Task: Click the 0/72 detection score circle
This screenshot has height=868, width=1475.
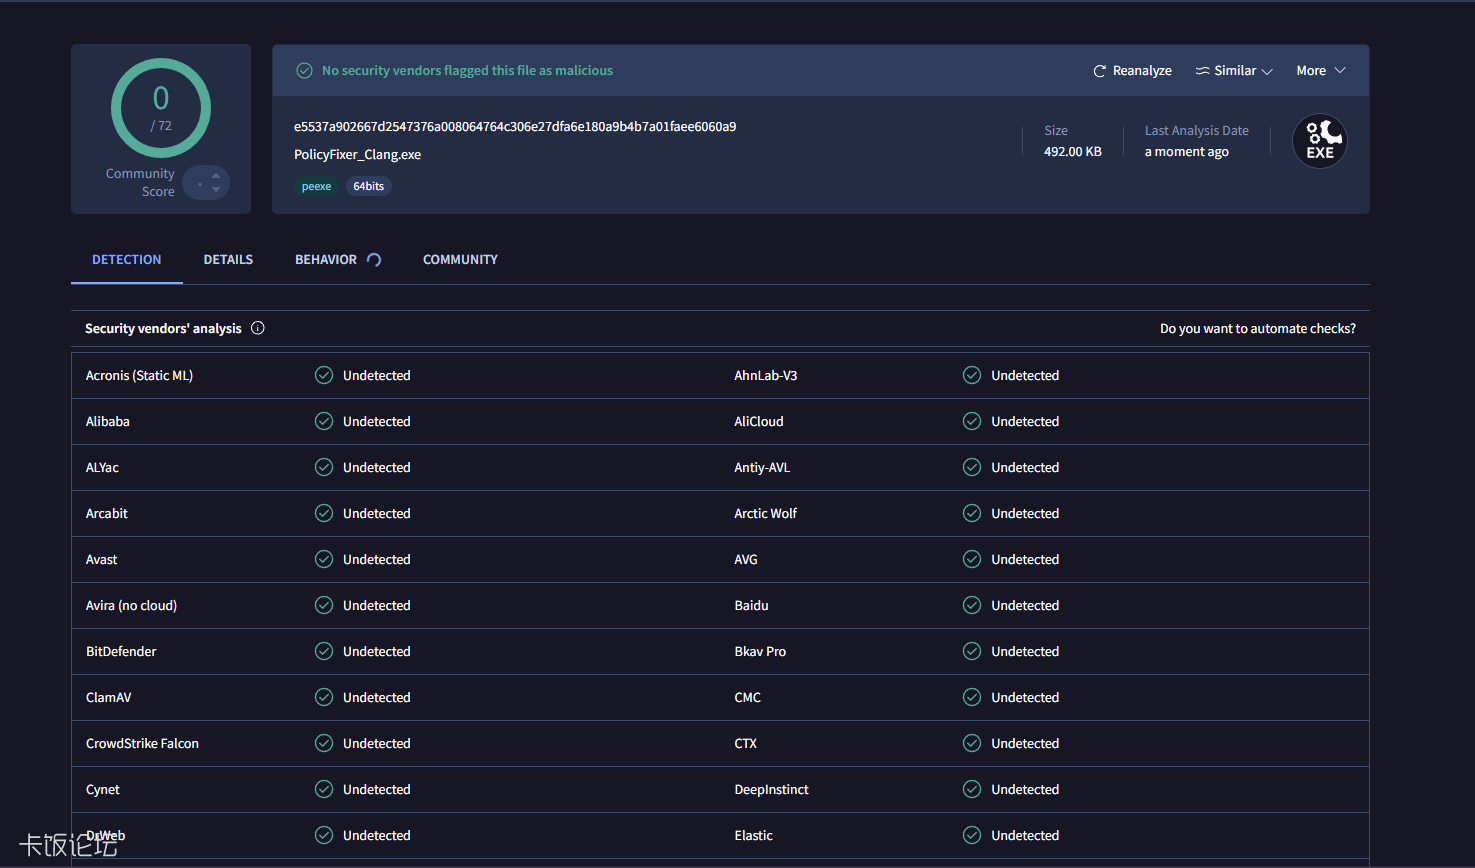Action: 161,108
